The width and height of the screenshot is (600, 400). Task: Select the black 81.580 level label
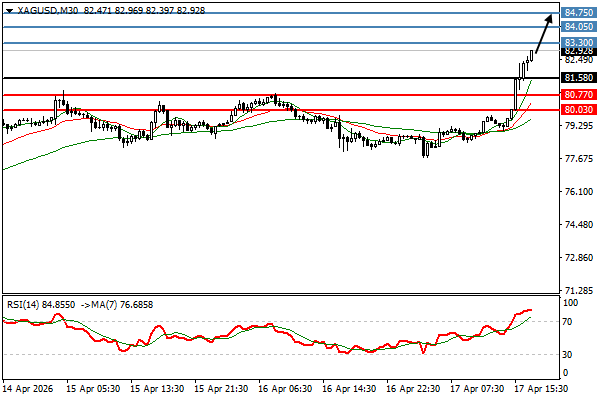579,77
